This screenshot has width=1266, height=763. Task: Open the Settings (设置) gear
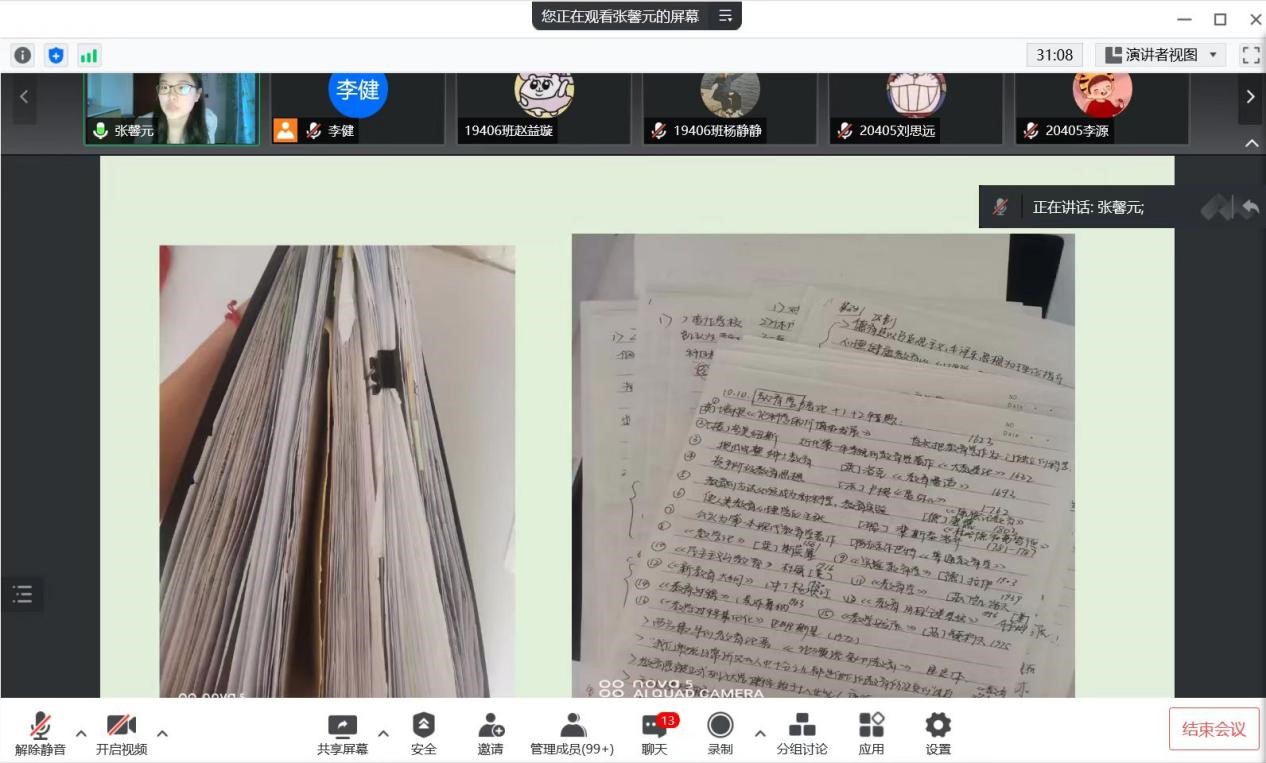click(938, 733)
